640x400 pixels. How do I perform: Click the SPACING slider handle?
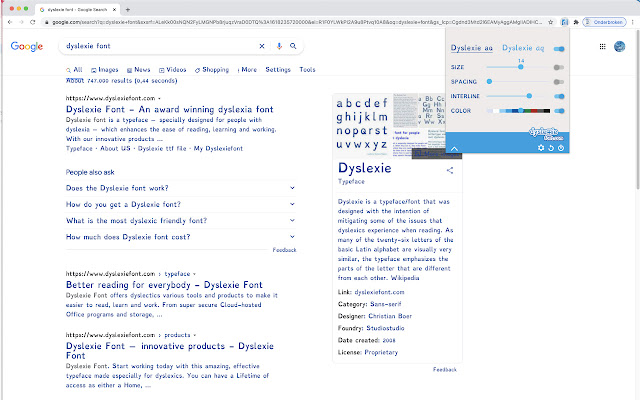click(489, 82)
